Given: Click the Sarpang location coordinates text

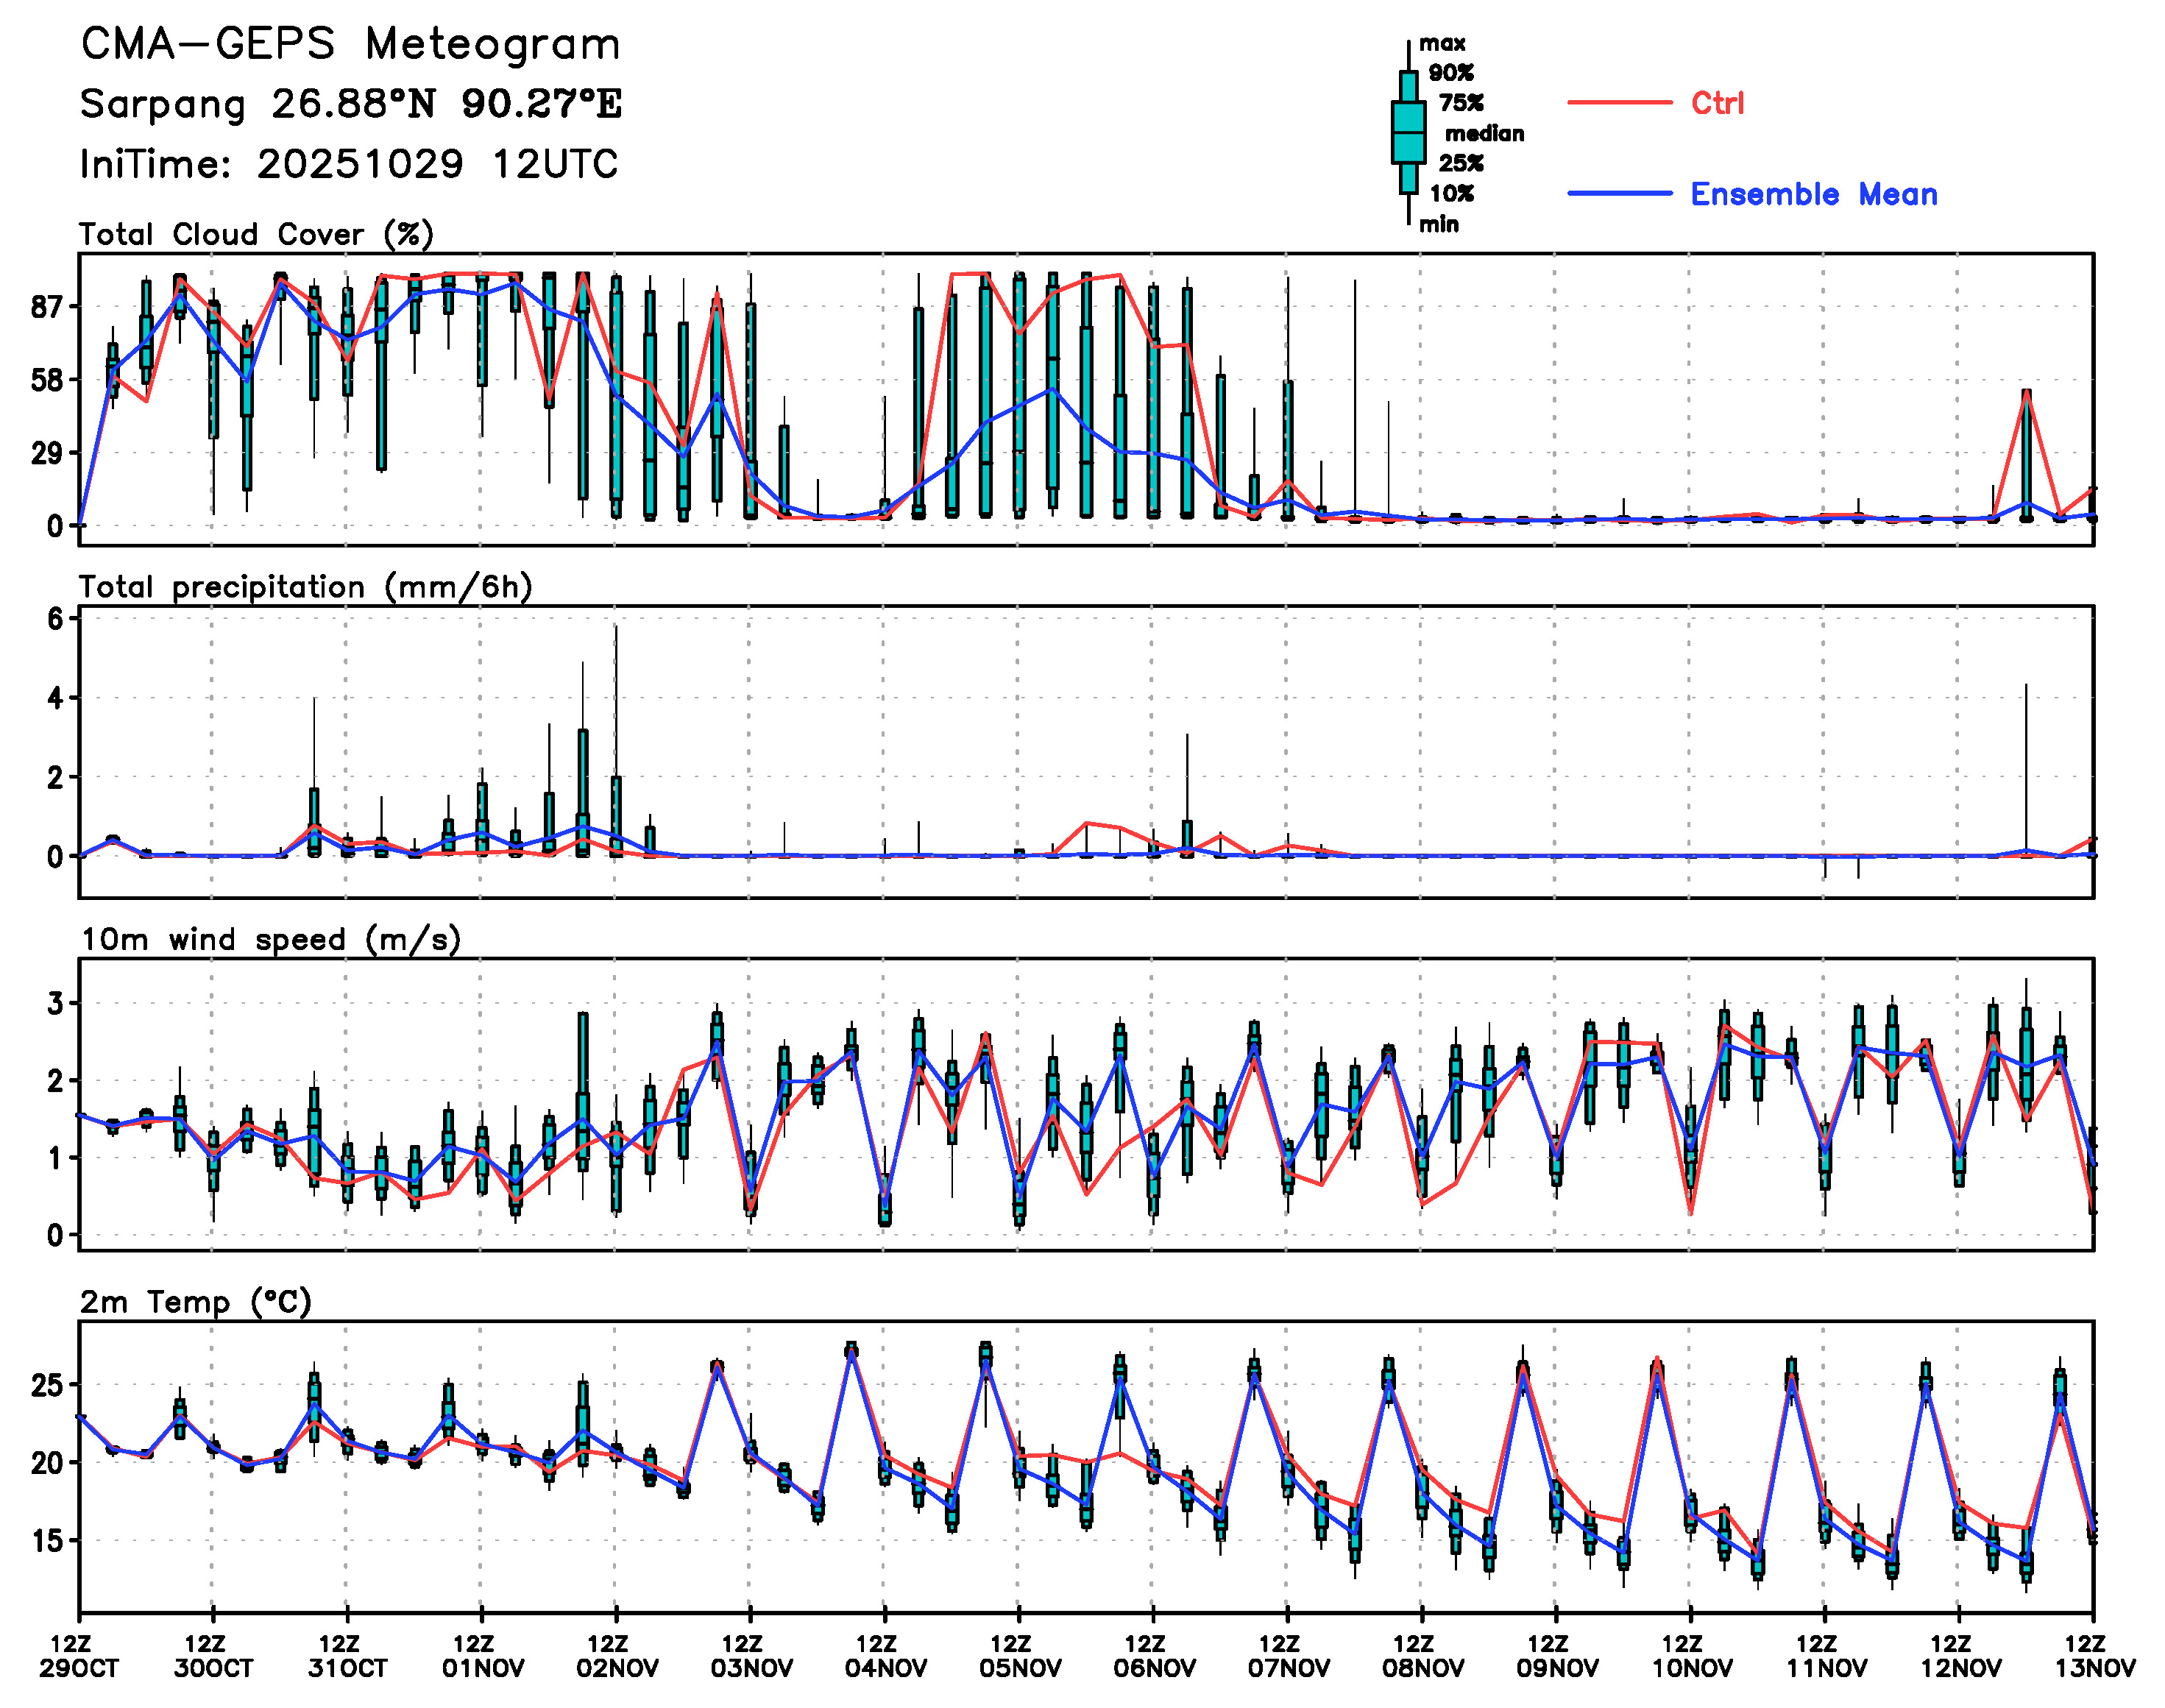Looking at the screenshot, I should 350,104.
